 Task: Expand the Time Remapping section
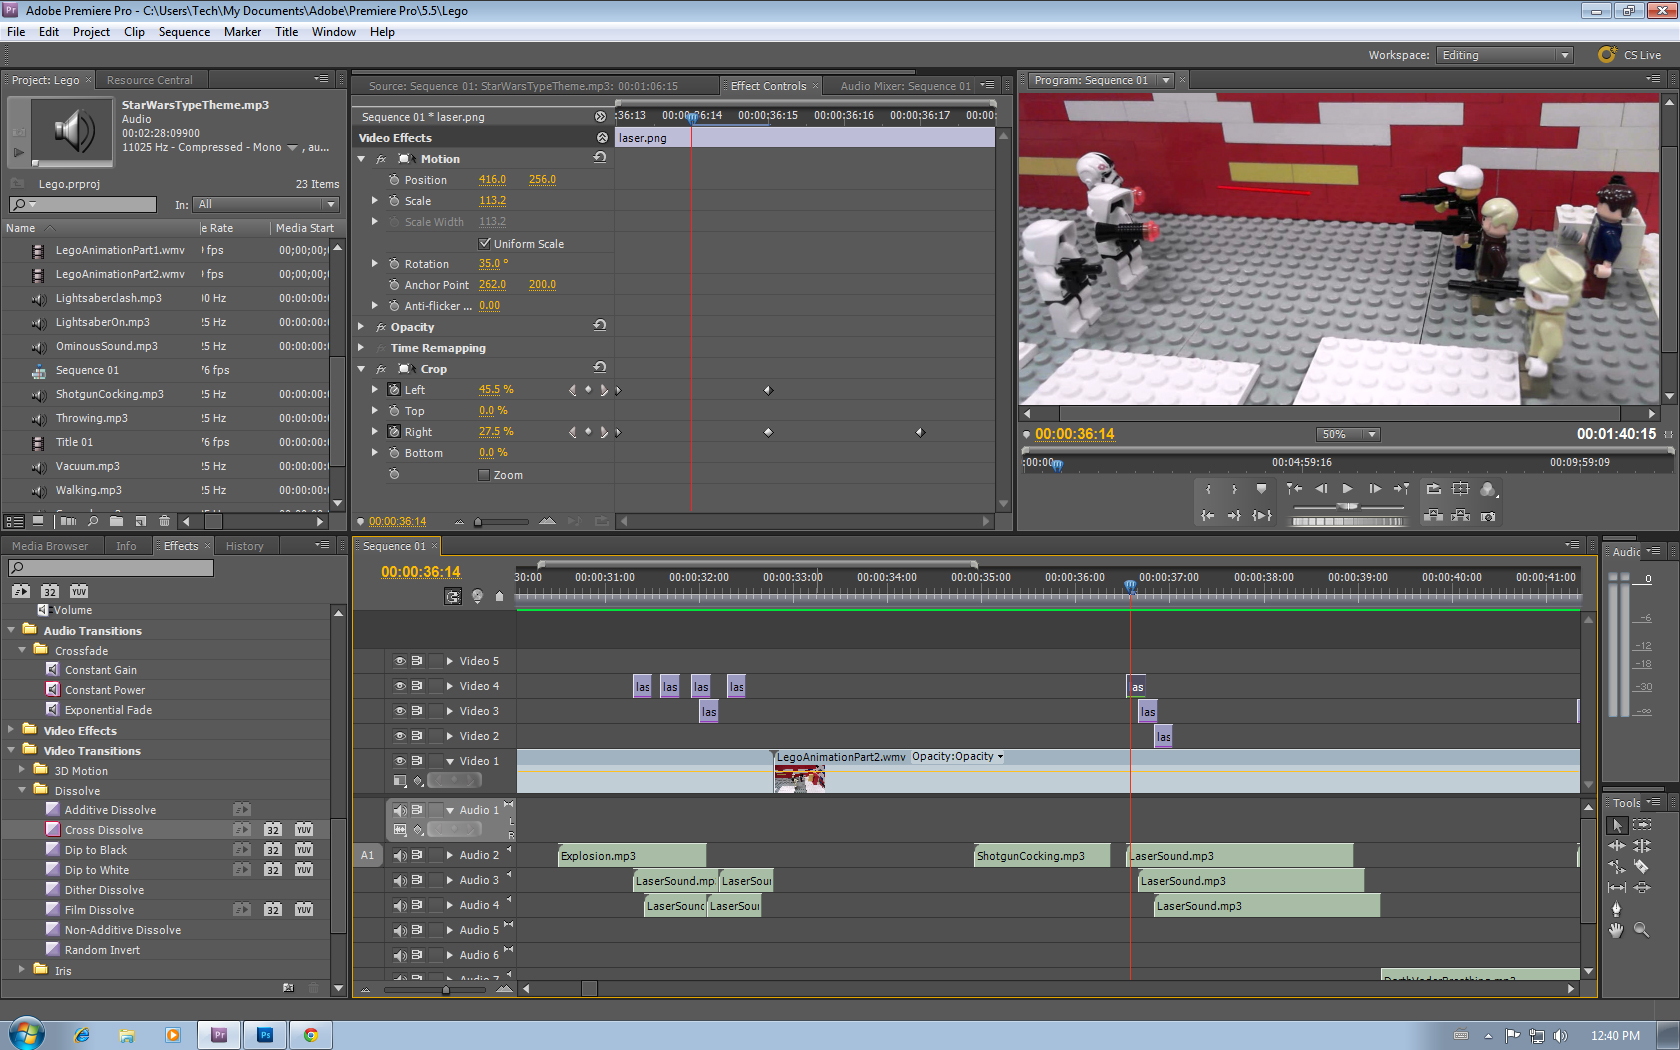click(362, 348)
